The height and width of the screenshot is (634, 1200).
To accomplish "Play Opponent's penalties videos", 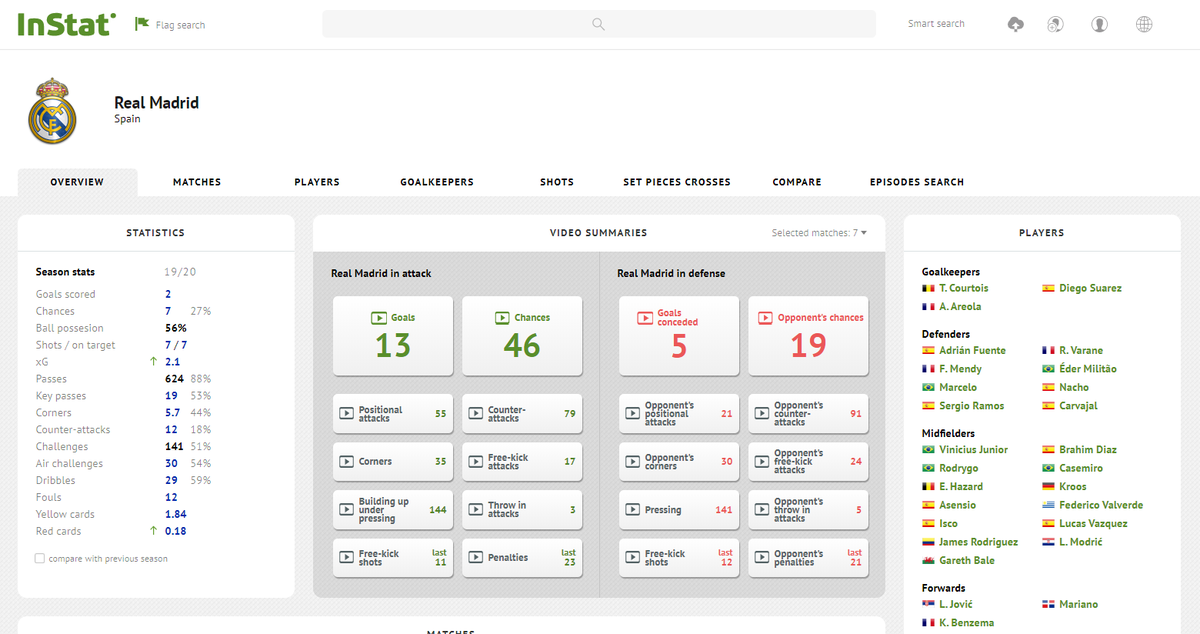I will point(808,558).
